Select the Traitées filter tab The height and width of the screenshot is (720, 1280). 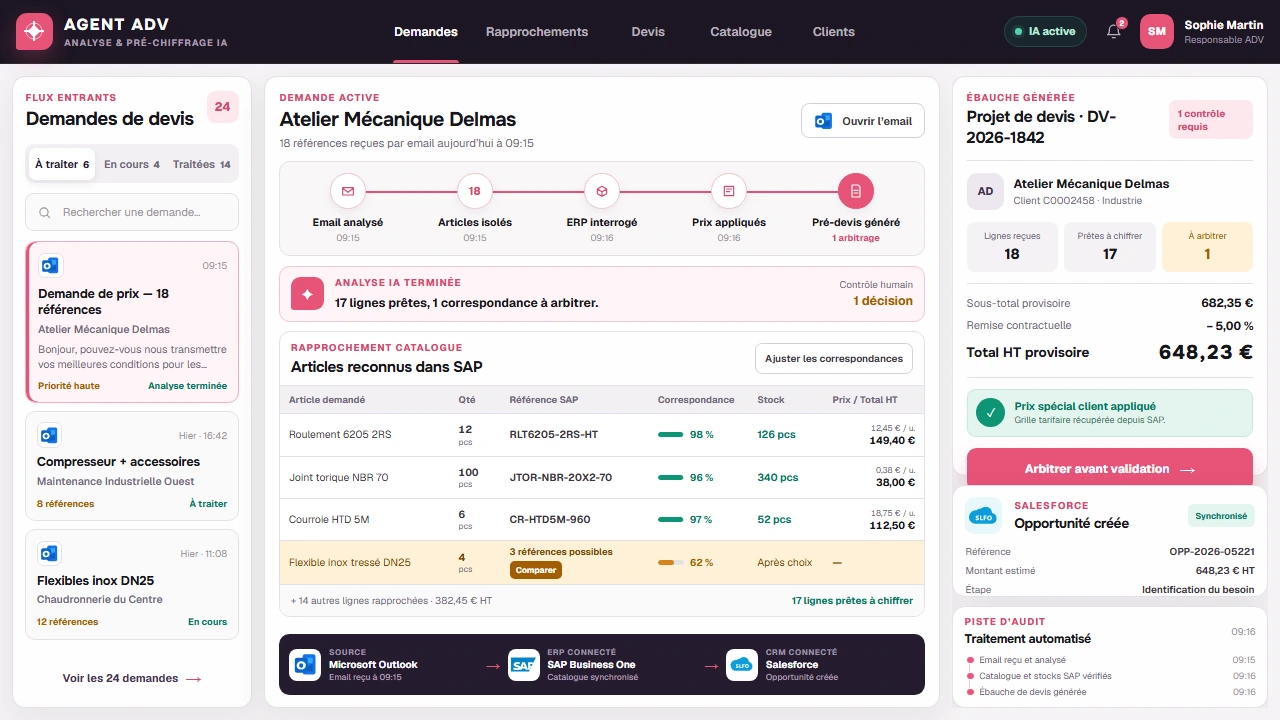202,164
